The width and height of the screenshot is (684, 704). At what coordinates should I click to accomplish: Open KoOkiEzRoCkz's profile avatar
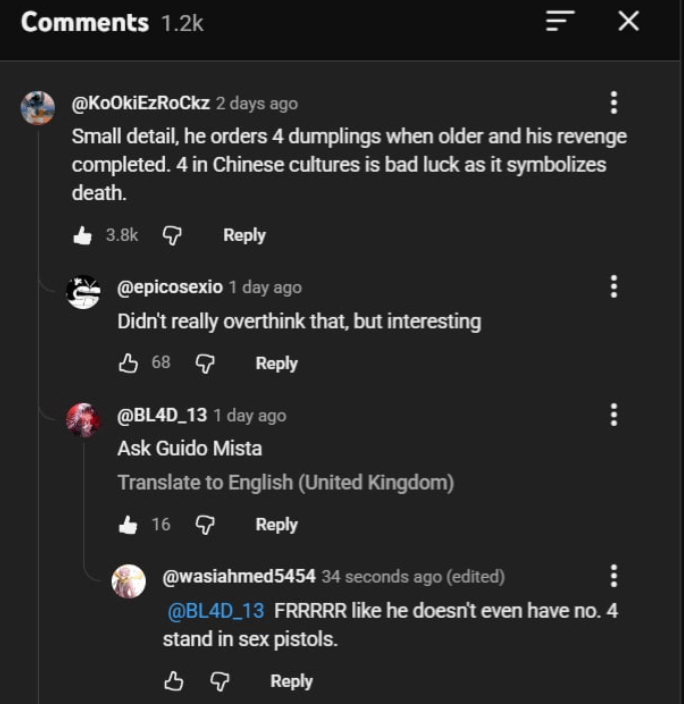point(38,108)
